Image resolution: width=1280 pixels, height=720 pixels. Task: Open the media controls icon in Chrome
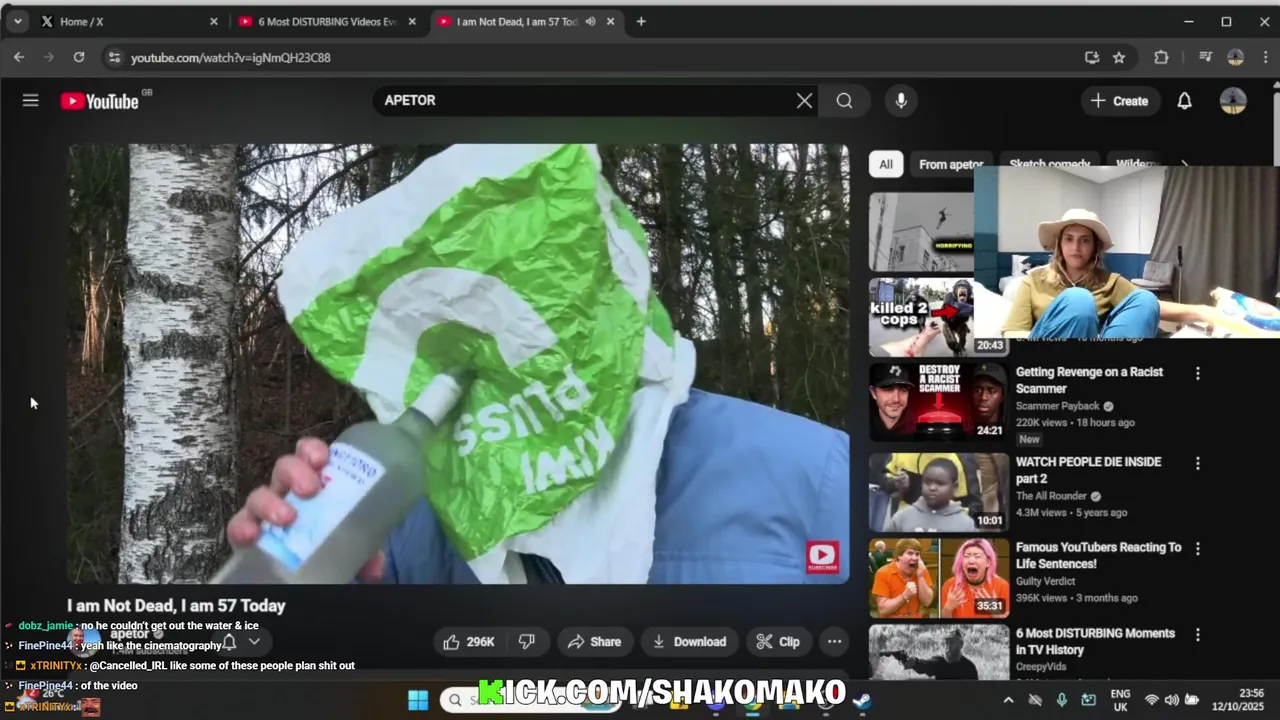(x=1205, y=57)
